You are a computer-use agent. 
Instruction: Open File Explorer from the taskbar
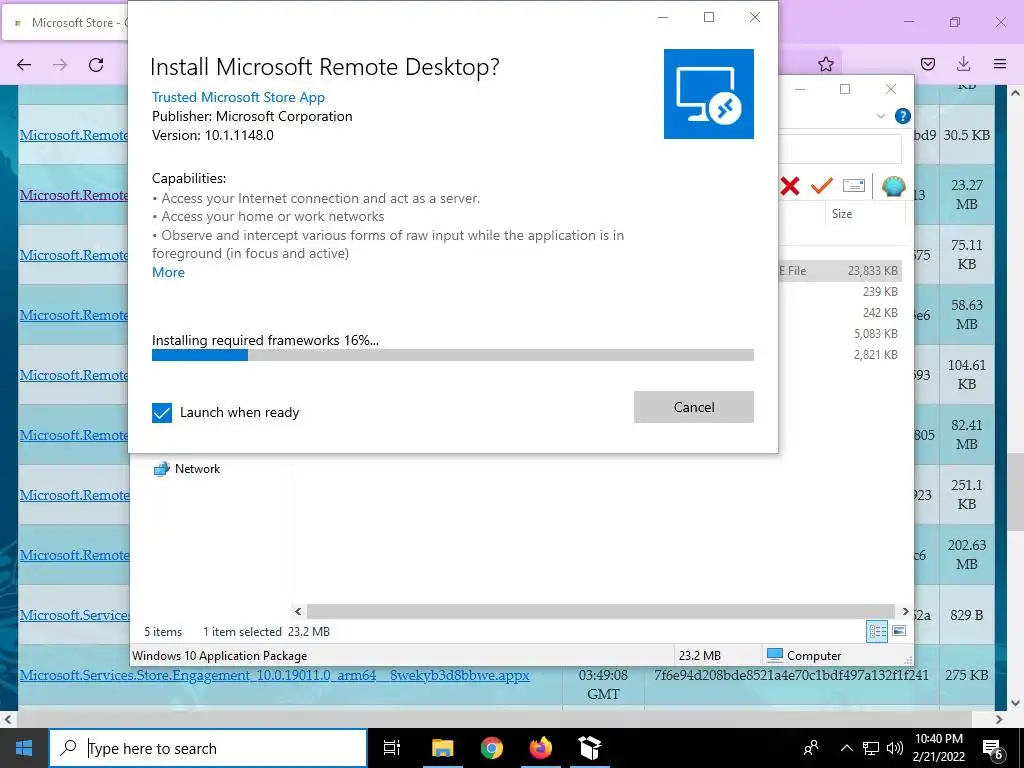(x=442, y=748)
